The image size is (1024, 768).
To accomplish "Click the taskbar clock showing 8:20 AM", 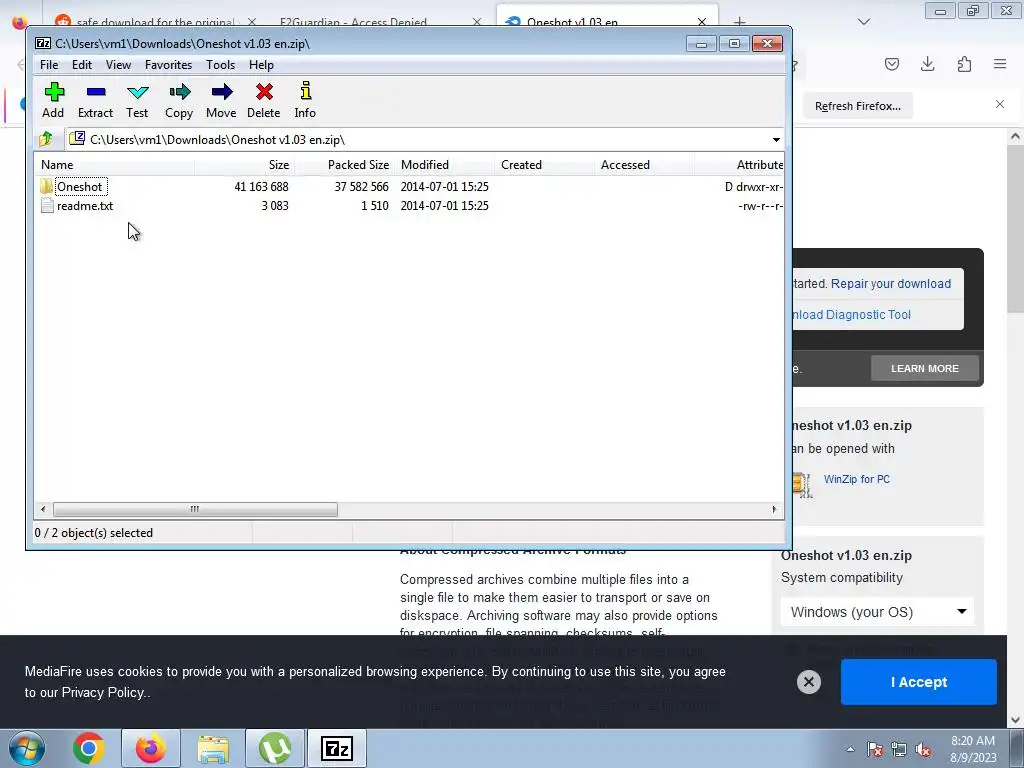I will (x=973, y=749).
